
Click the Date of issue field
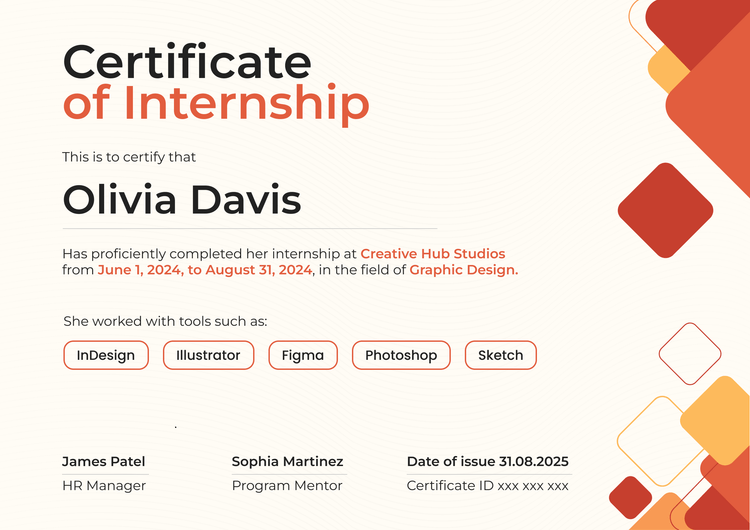tap(487, 461)
